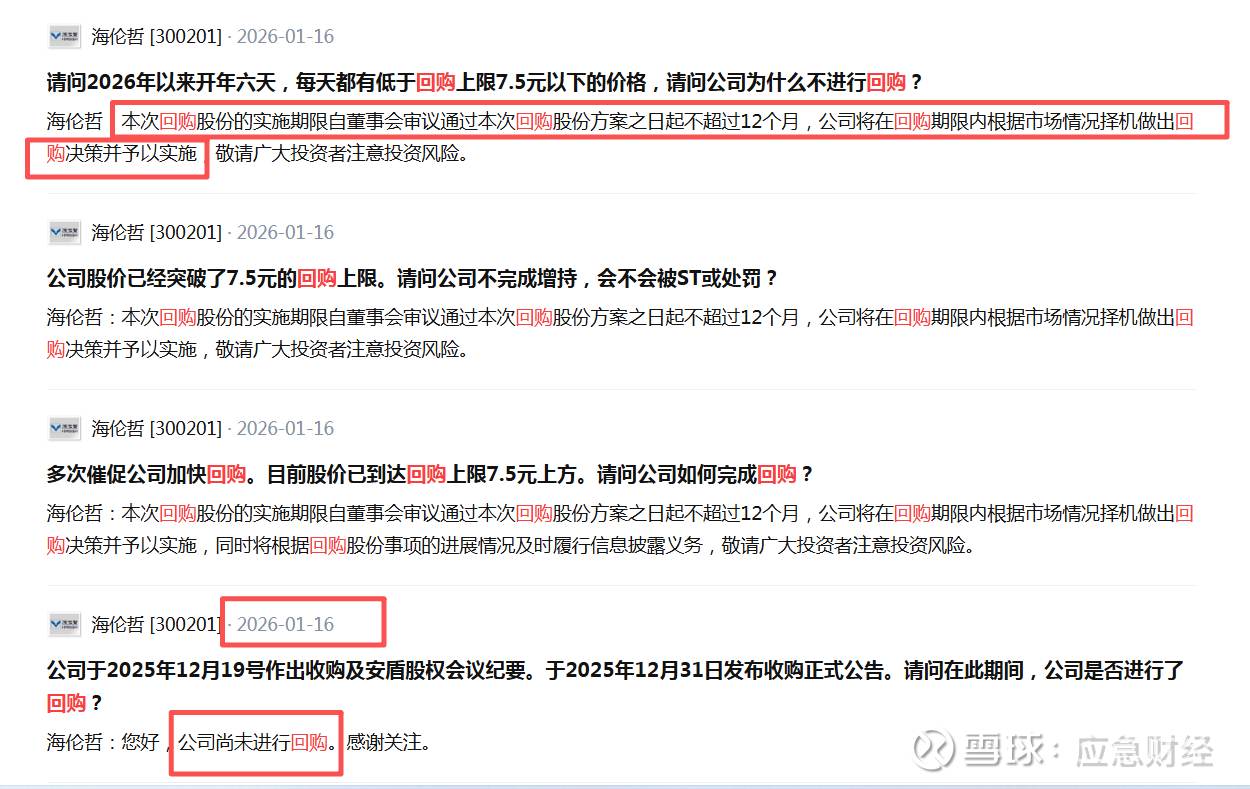Click the 海伦哲 logo above the 被ST或处罚 question
Image resolution: width=1250 pixels, height=789 pixels.
click(x=65, y=233)
